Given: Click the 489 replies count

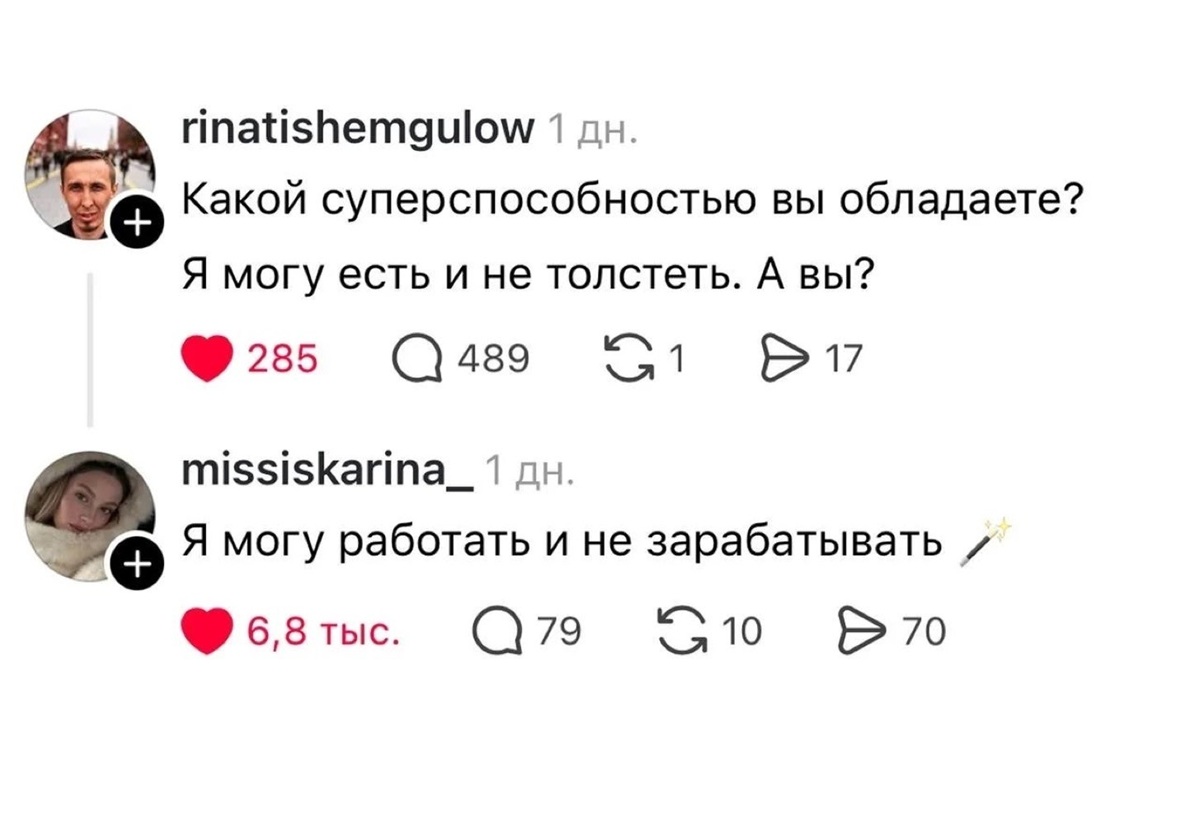Looking at the screenshot, I should 493,359.
